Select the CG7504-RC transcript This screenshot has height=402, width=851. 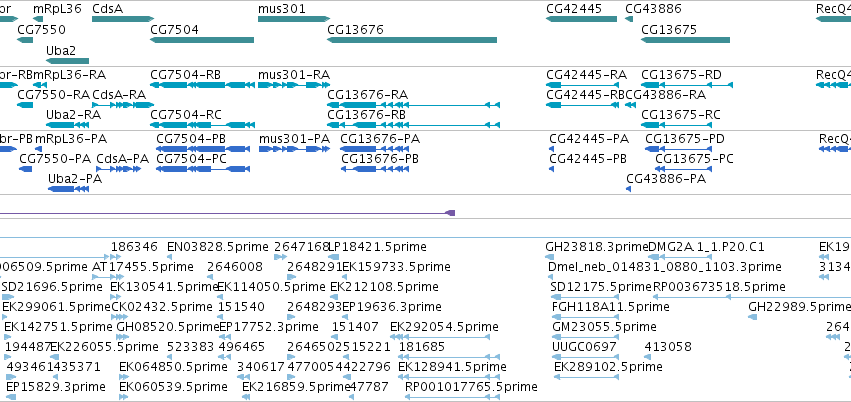(202, 125)
